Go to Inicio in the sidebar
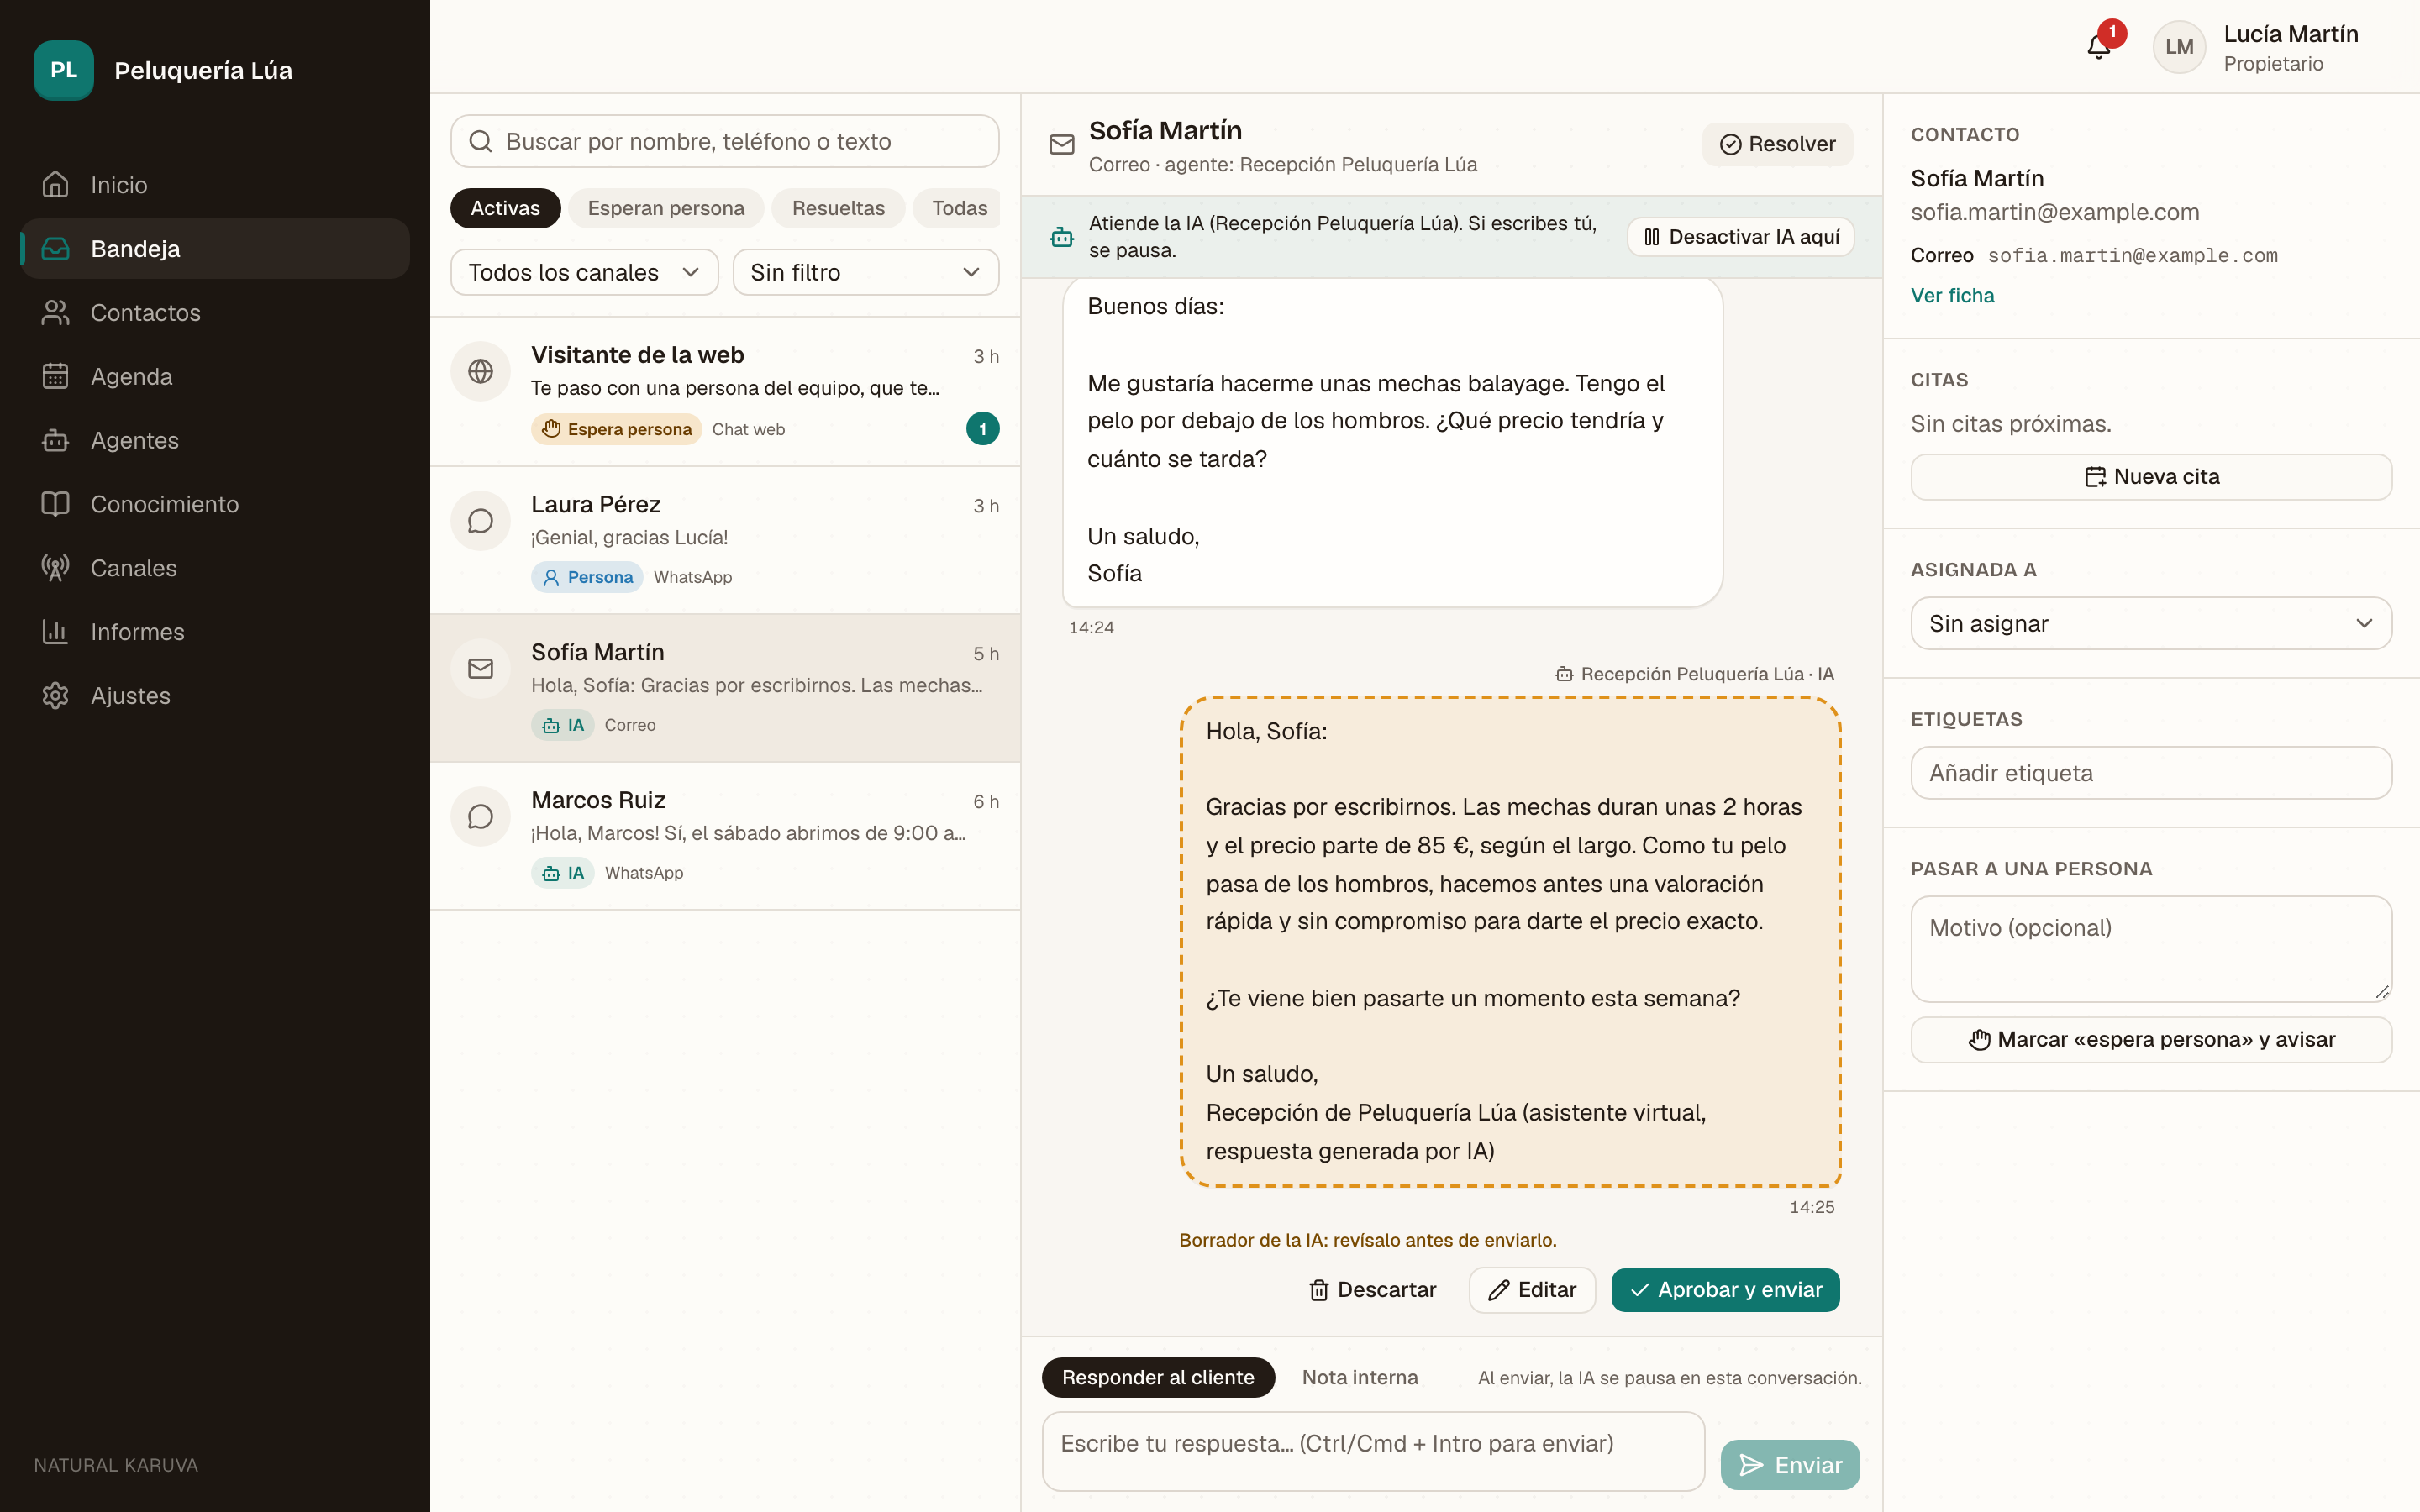 tap(215, 185)
